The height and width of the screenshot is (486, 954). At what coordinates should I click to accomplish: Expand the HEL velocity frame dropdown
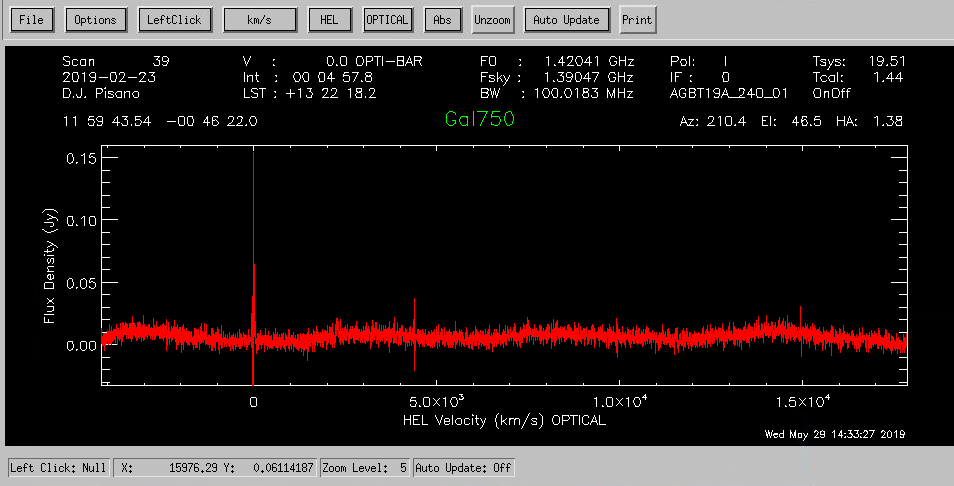coord(330,20)
